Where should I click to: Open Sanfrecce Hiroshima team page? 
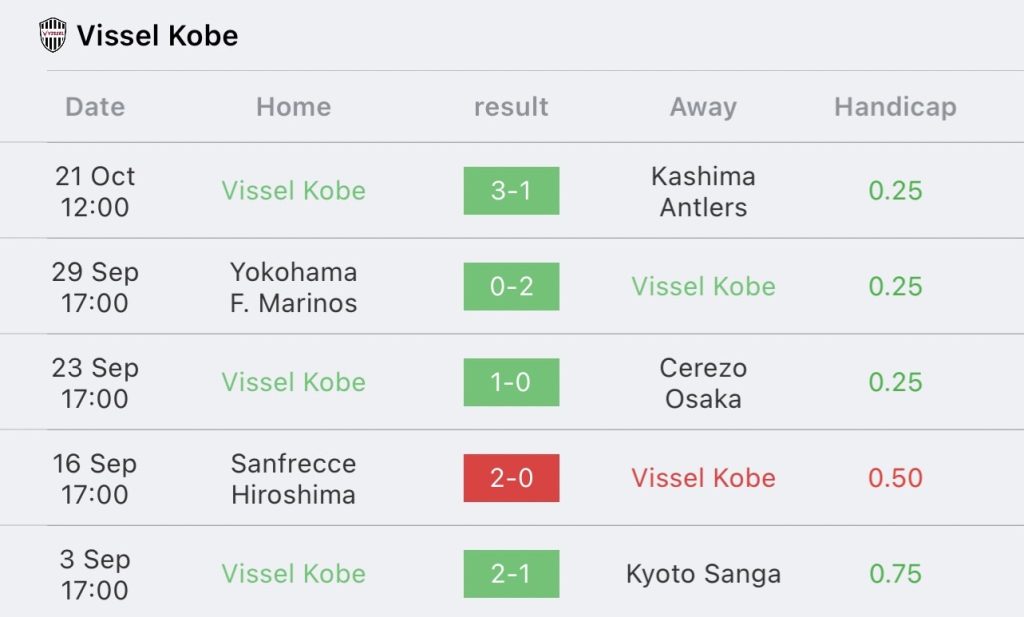pos(294,479)
